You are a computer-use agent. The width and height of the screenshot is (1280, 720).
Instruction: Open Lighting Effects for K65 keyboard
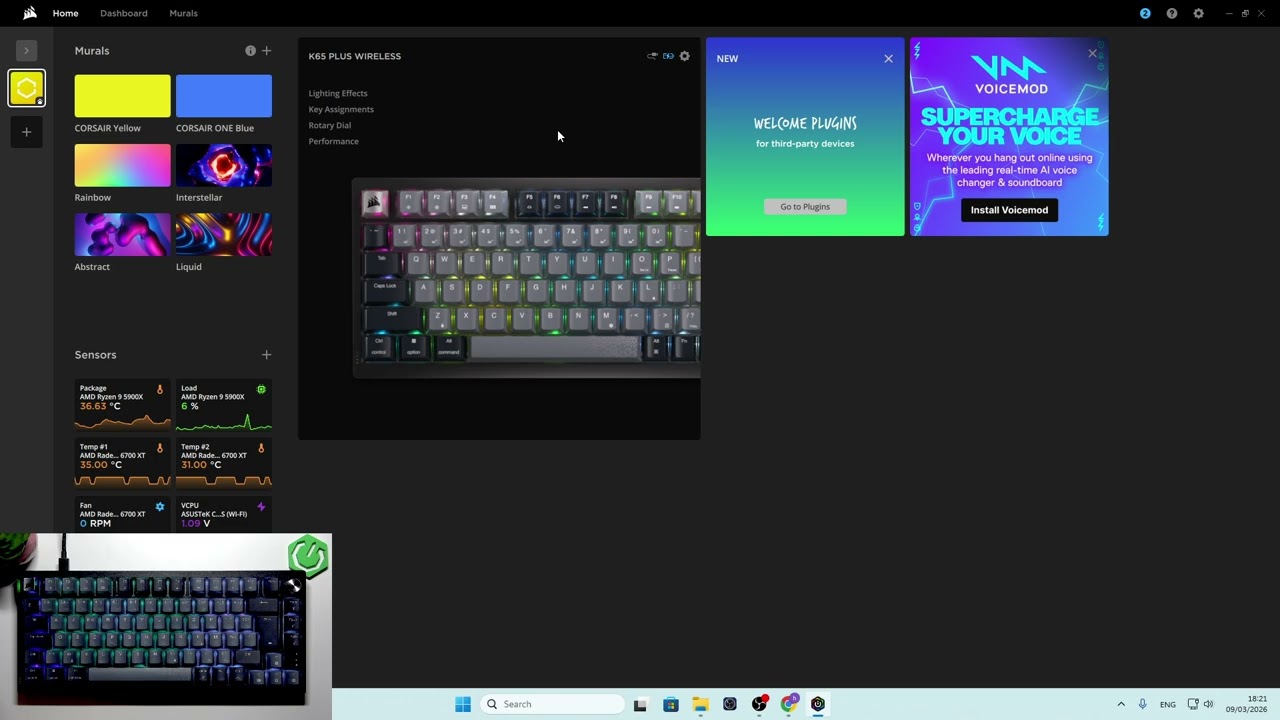point(338,93)
